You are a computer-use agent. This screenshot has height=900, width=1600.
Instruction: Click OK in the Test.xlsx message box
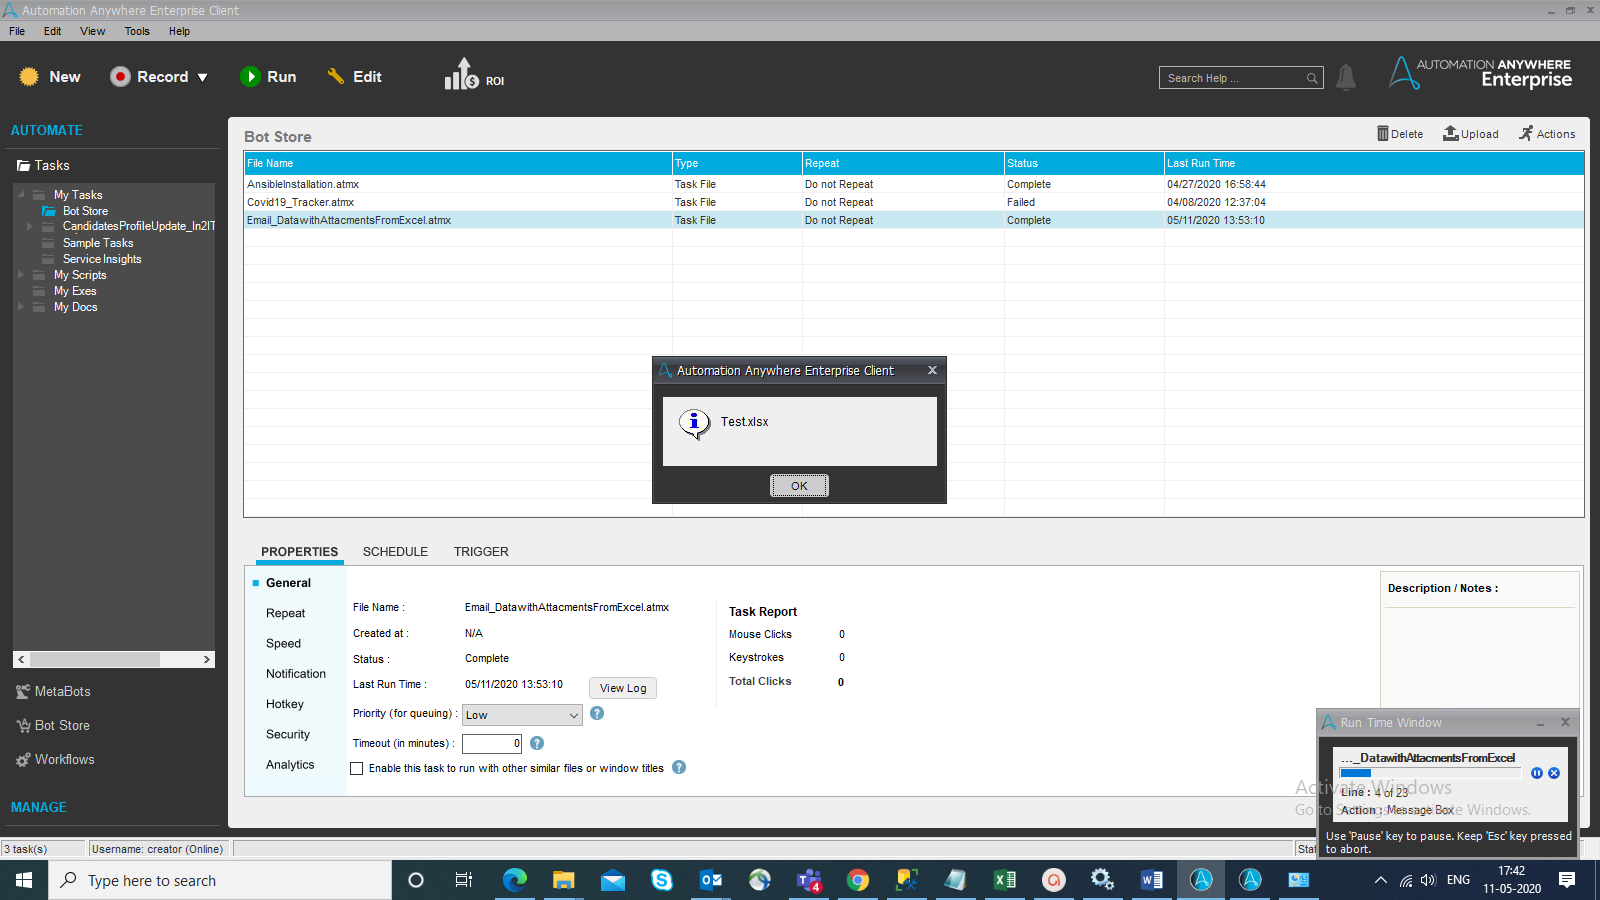click(x=799, y=486)
